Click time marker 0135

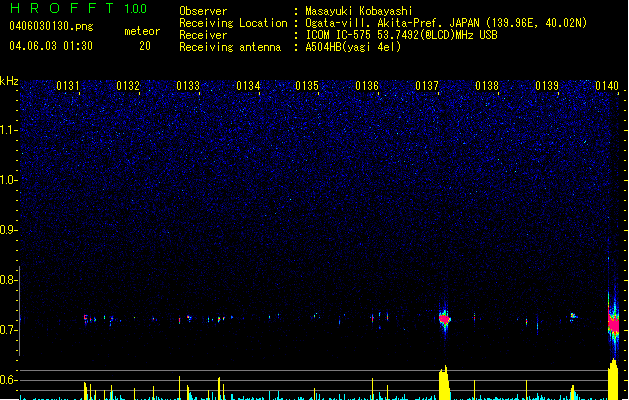tap(307, 86)
